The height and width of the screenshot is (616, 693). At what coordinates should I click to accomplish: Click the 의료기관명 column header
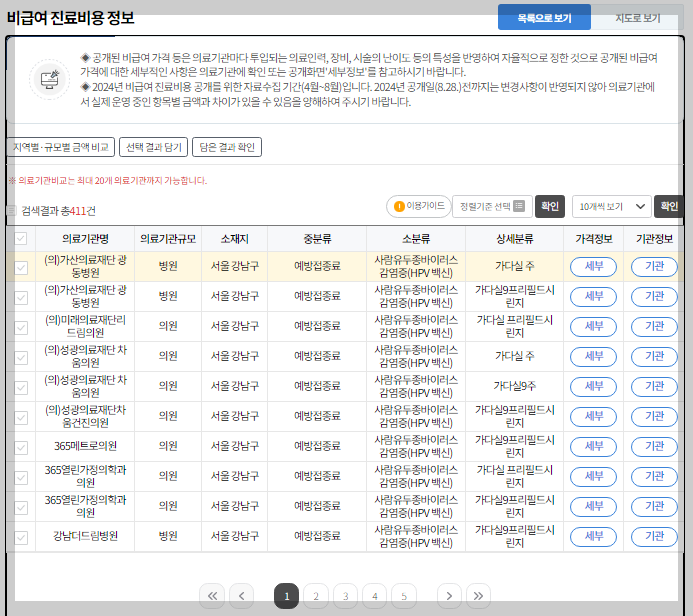(x=85, y=239)
